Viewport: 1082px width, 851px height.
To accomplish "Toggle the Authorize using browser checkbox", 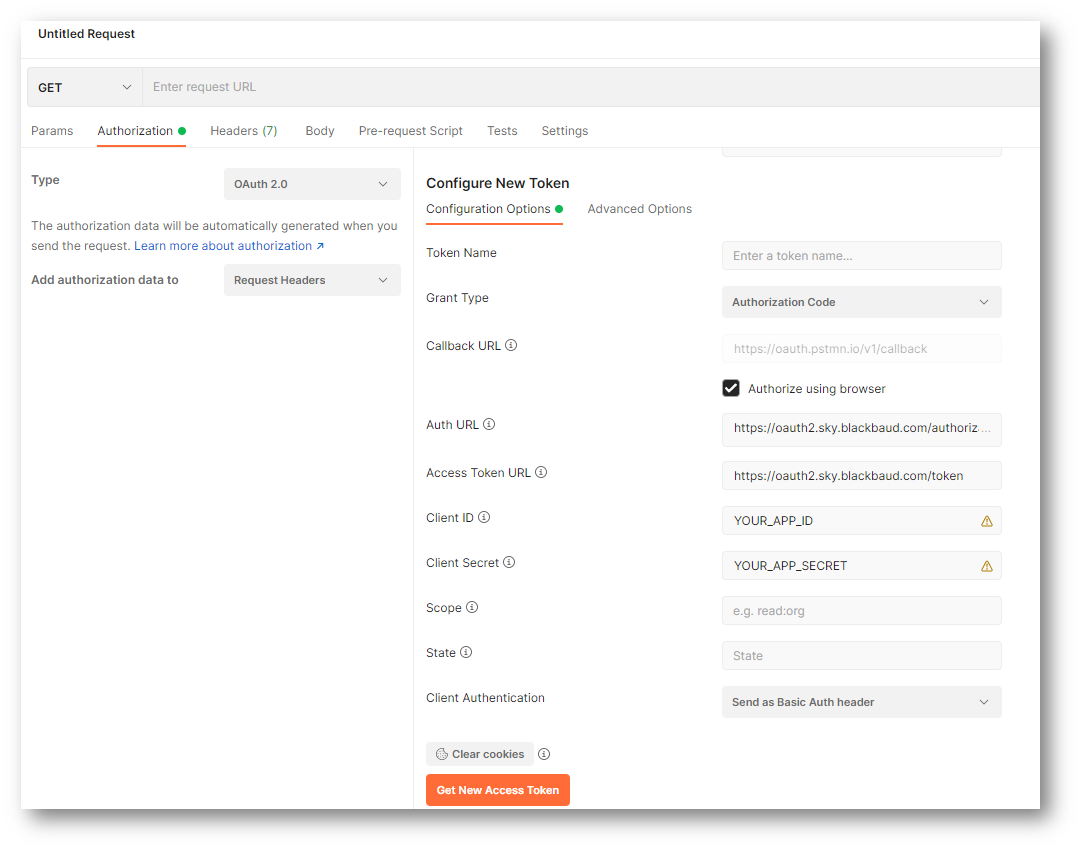I will tap(731, 388).
